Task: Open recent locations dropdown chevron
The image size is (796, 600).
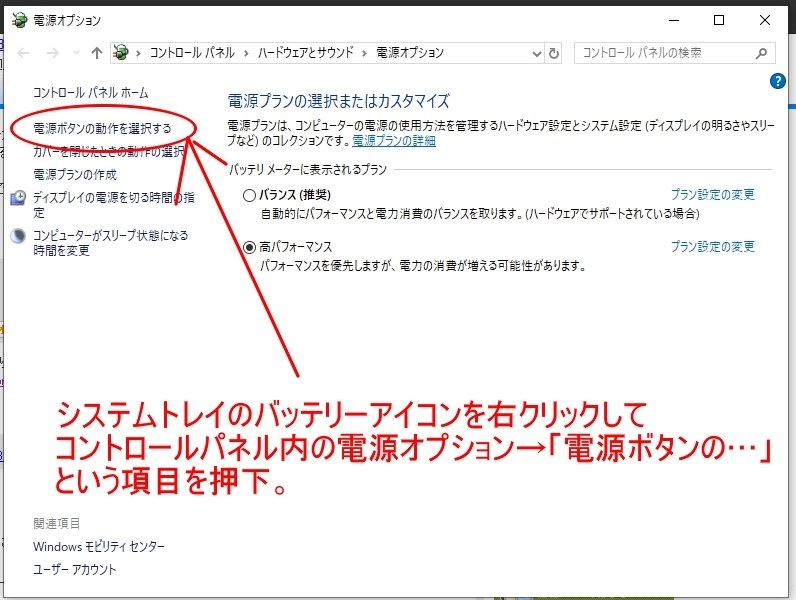Action: coord(76,53)
